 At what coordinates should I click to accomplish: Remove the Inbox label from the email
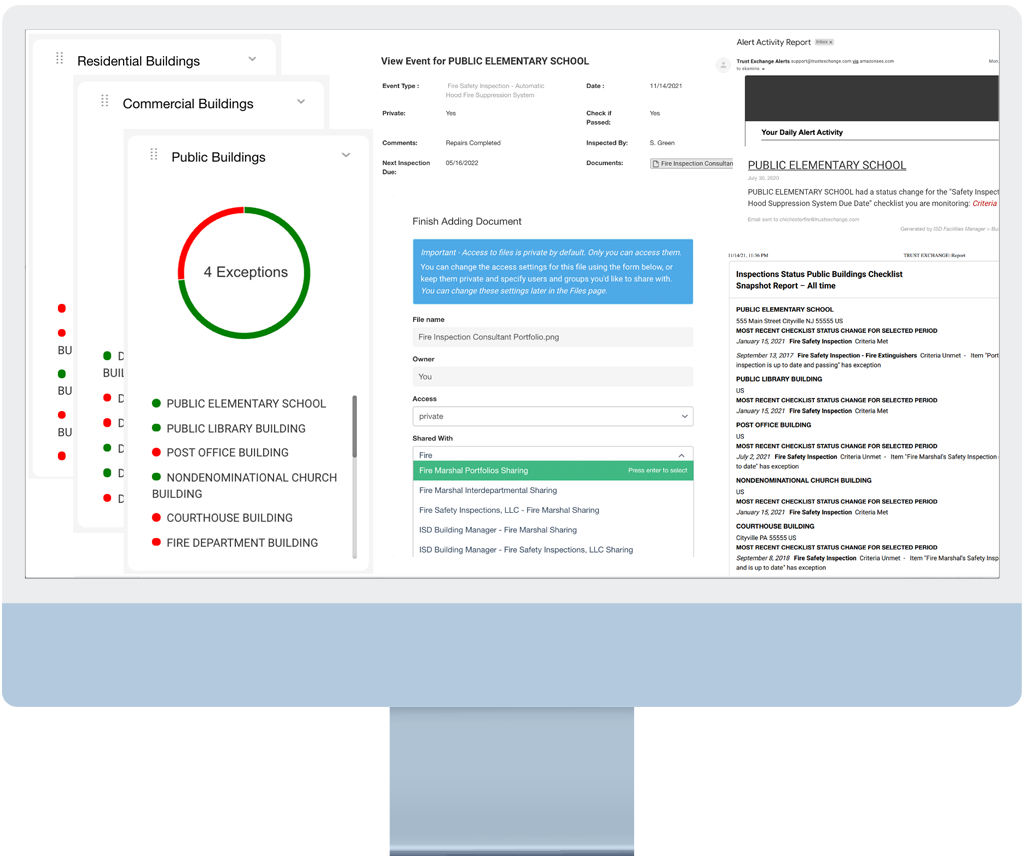pyautogui.click(x=831, y=43)
